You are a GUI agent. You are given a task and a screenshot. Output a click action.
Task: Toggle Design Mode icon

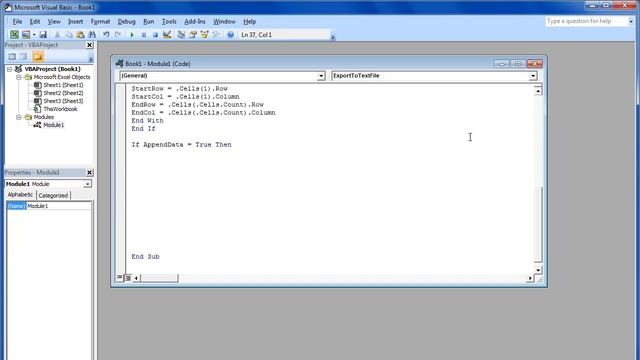click(167, 35)
